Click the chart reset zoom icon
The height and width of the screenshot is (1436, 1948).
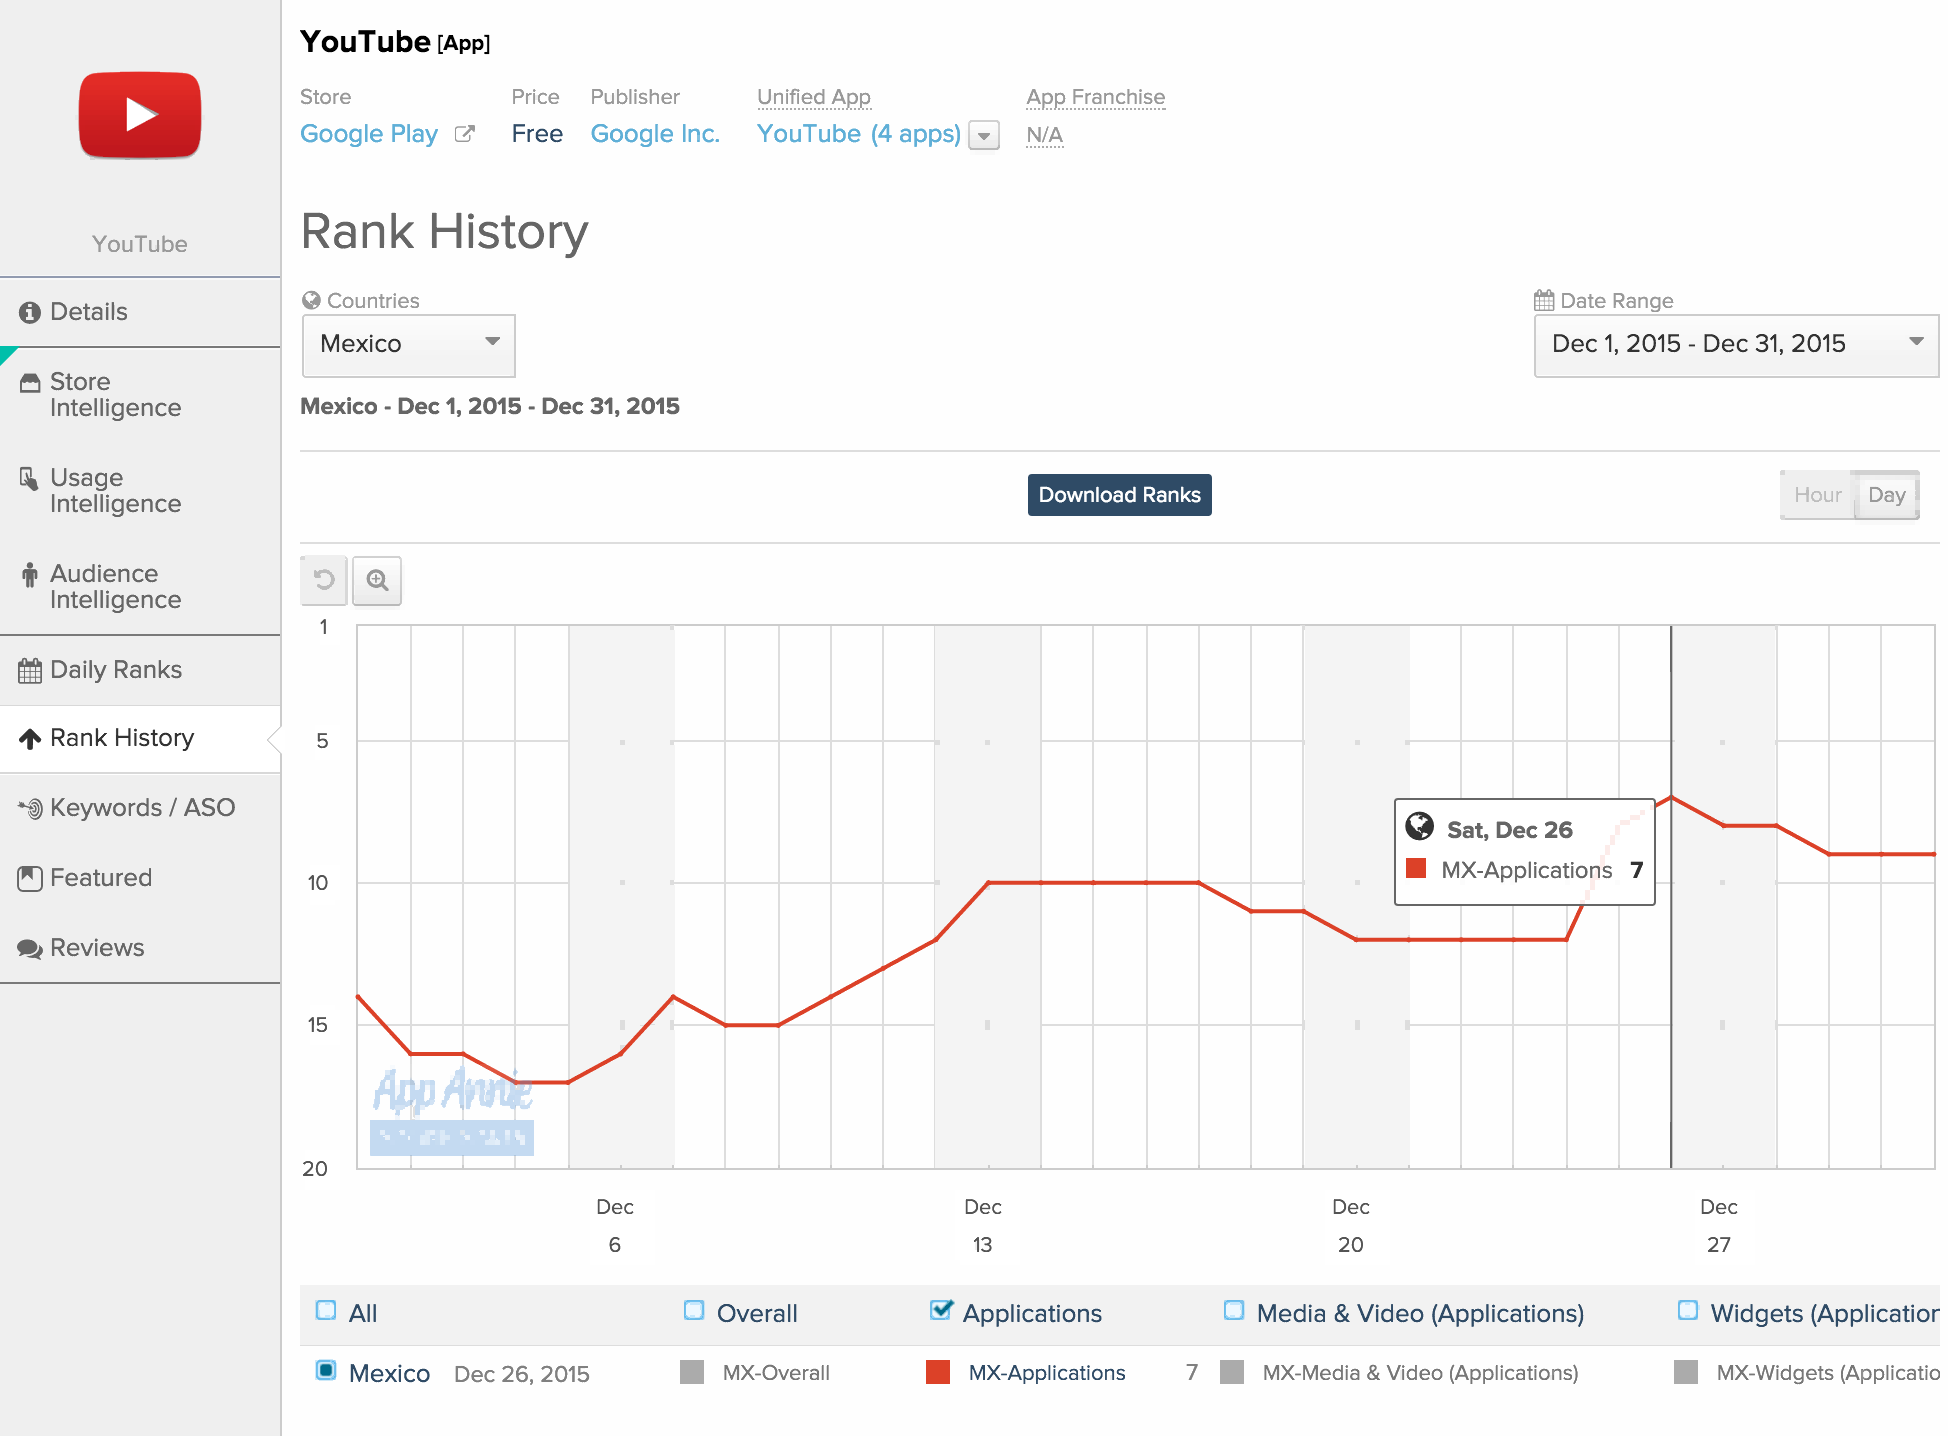[x=324, y=580]
